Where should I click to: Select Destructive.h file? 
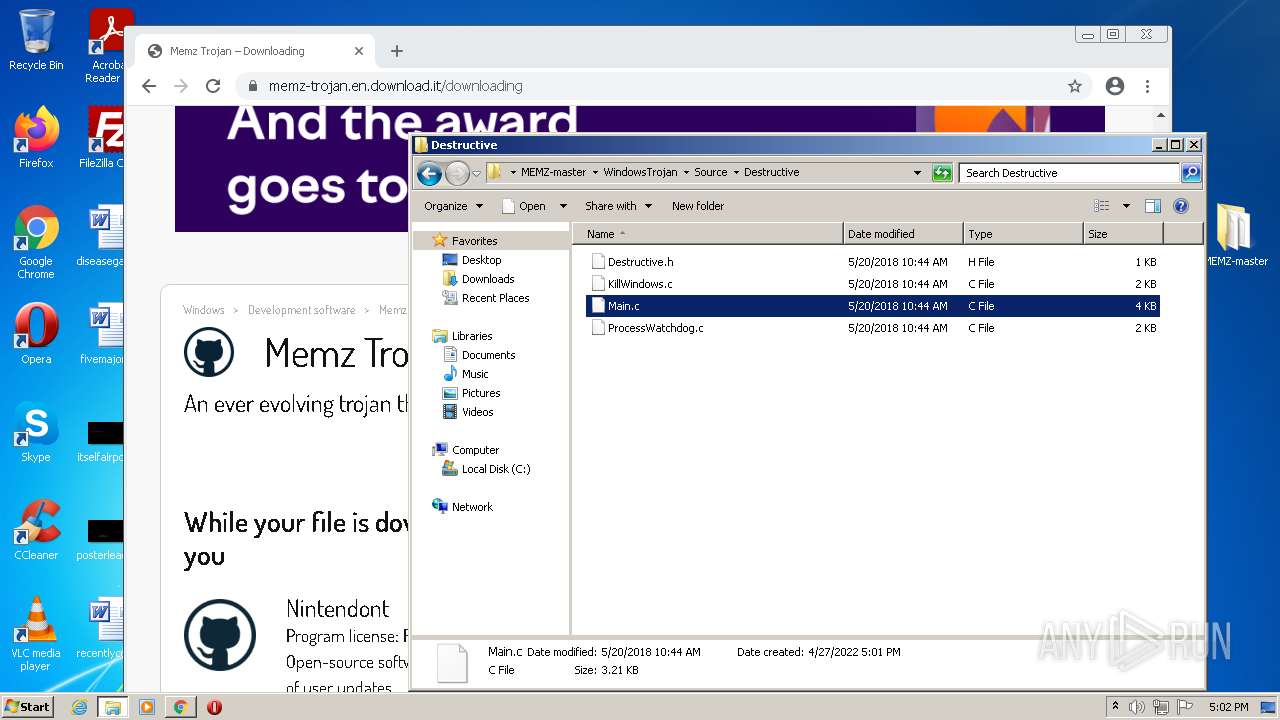872,262
